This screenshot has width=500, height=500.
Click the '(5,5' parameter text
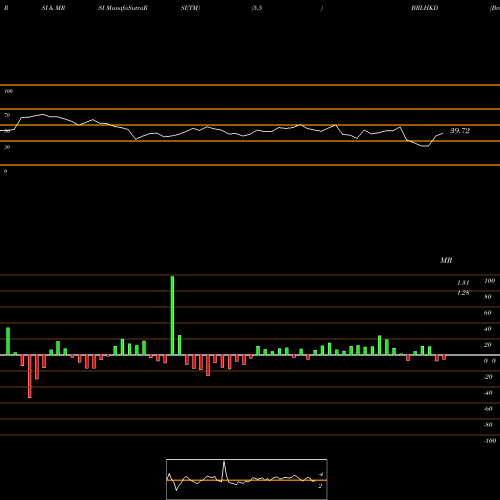coord(257,8)
